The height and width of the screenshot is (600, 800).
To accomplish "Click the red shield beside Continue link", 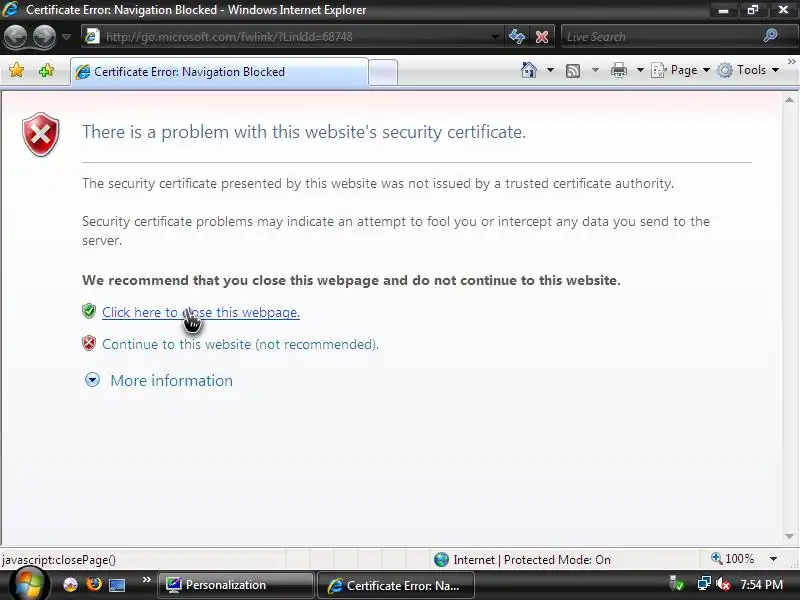I will pyautogui.click(x=89, y=343).
